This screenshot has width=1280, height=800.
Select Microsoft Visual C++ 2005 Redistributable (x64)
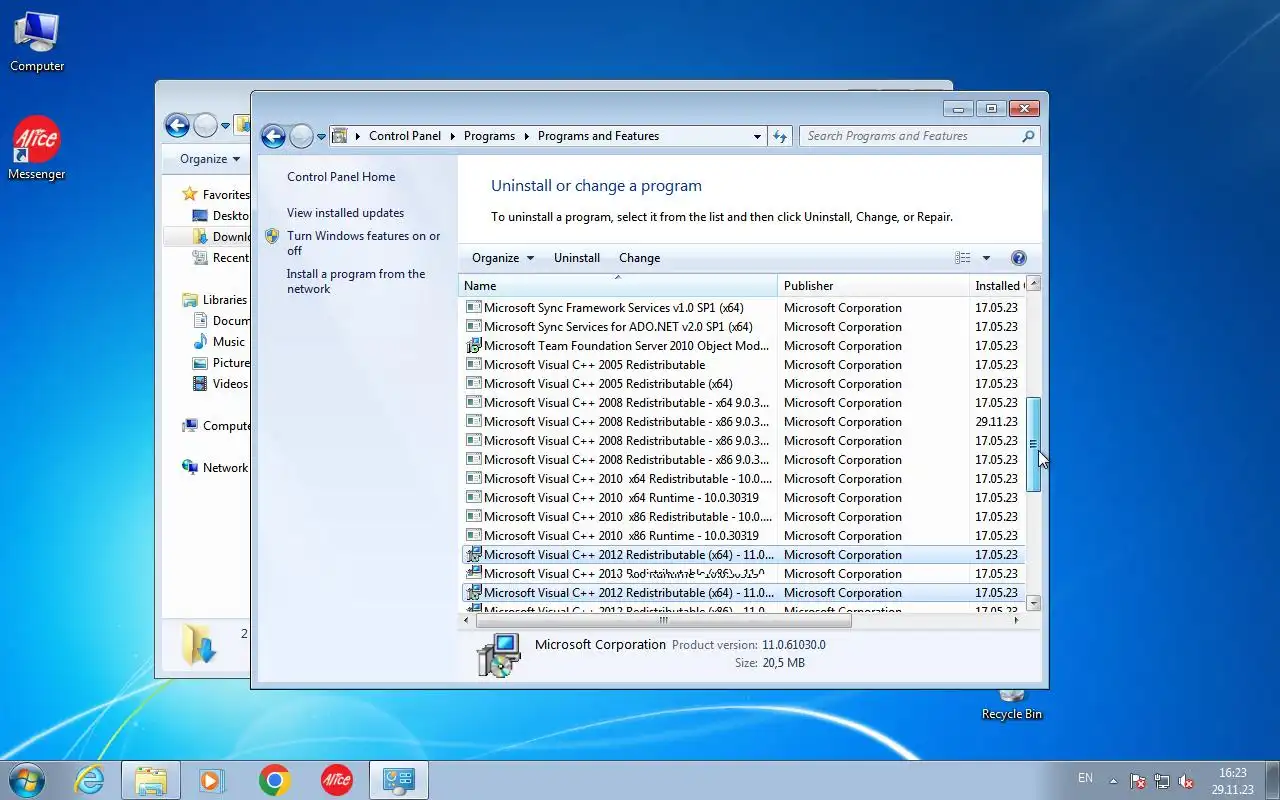pyautogui.click(x=742, y=384)
